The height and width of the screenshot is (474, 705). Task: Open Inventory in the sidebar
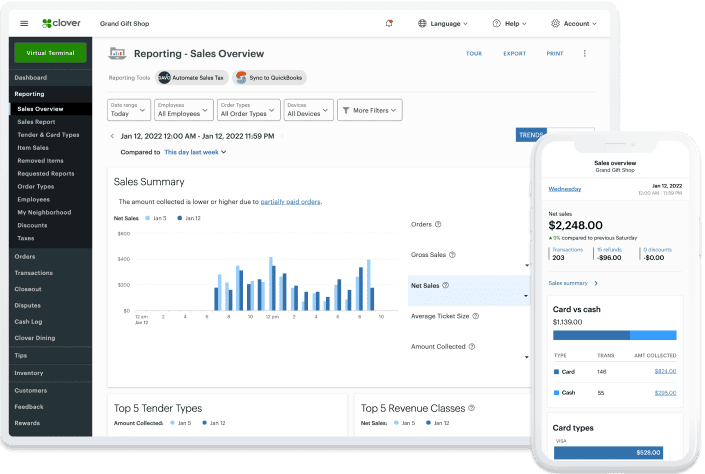click(50, 373)
